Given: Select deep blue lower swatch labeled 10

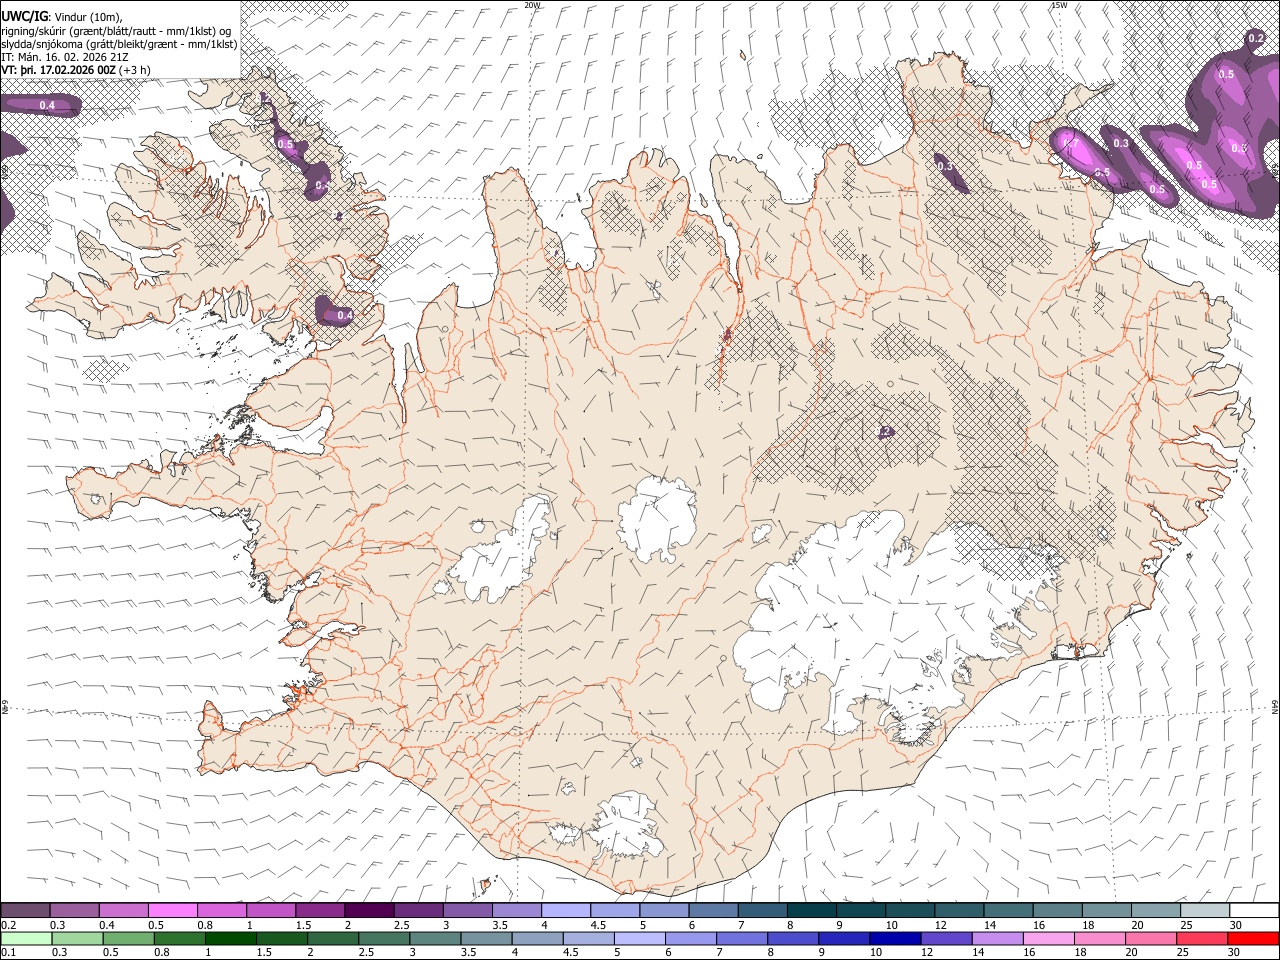Looking at the screenshot, I should (895, 938).
